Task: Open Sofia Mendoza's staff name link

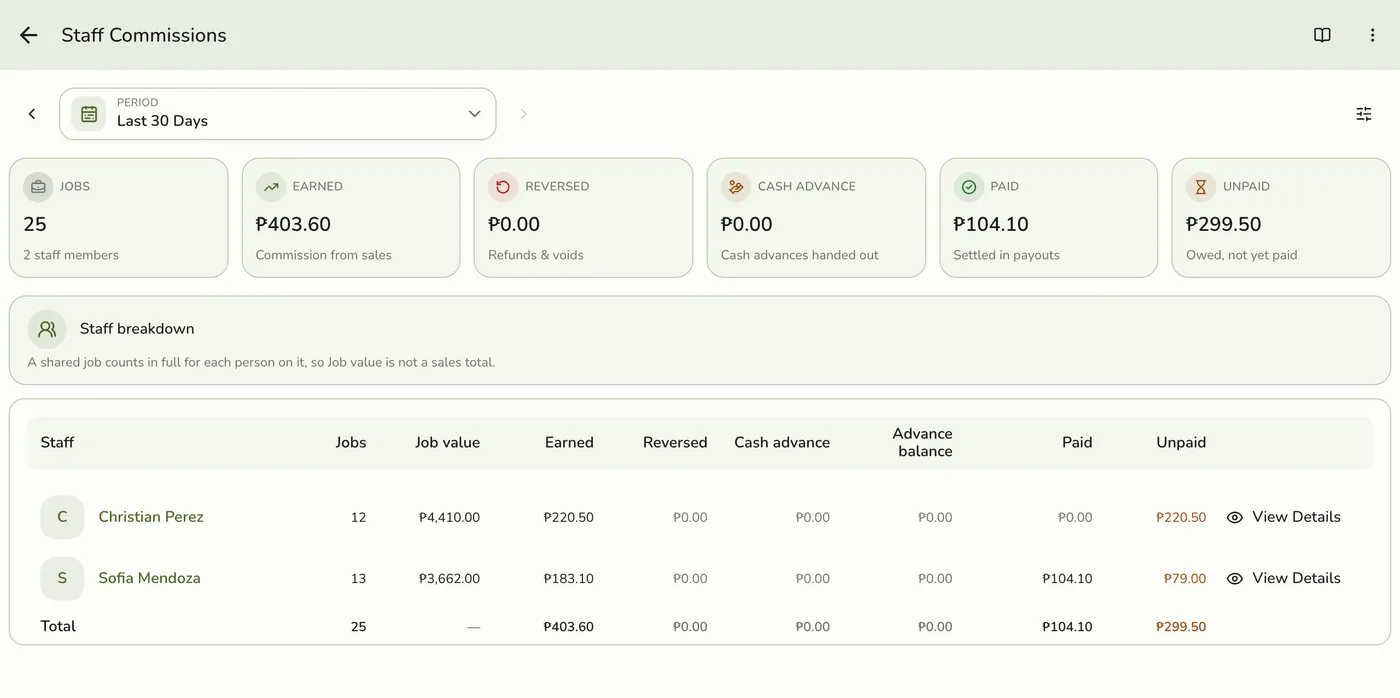Action: pyautogui.click(x=149, y=578)
